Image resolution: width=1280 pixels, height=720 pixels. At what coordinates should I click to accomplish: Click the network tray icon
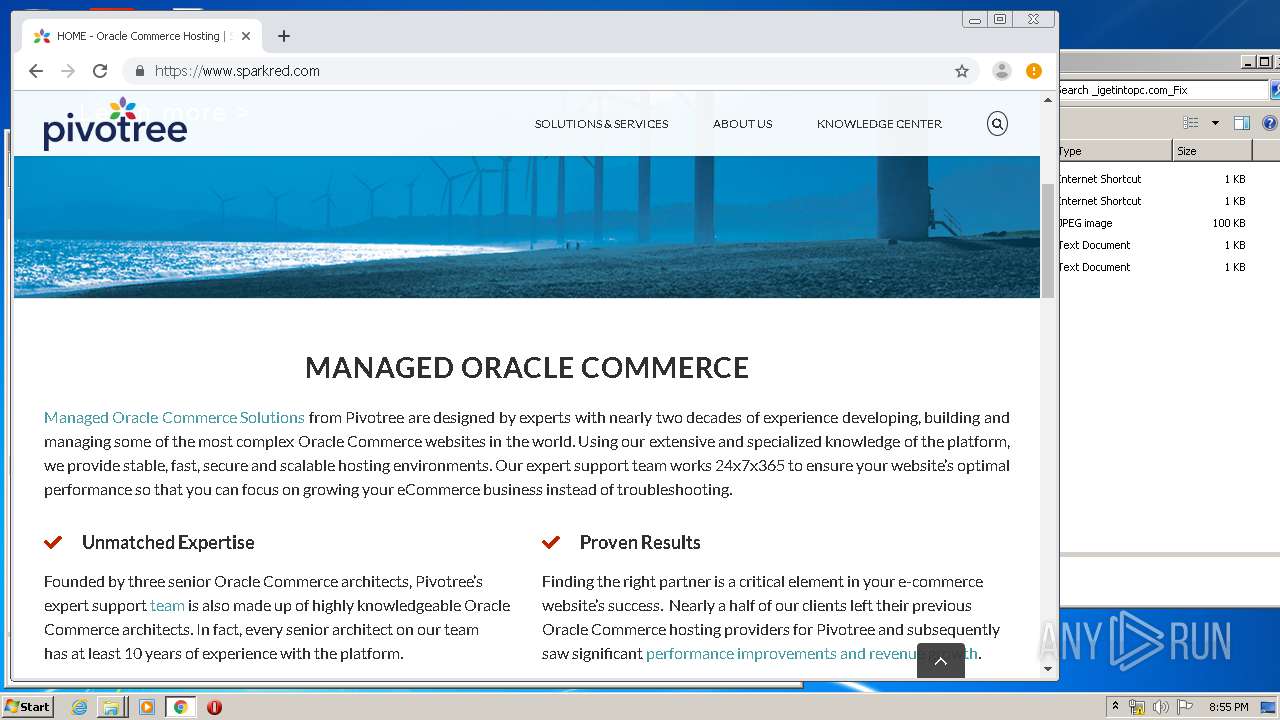1137,707
